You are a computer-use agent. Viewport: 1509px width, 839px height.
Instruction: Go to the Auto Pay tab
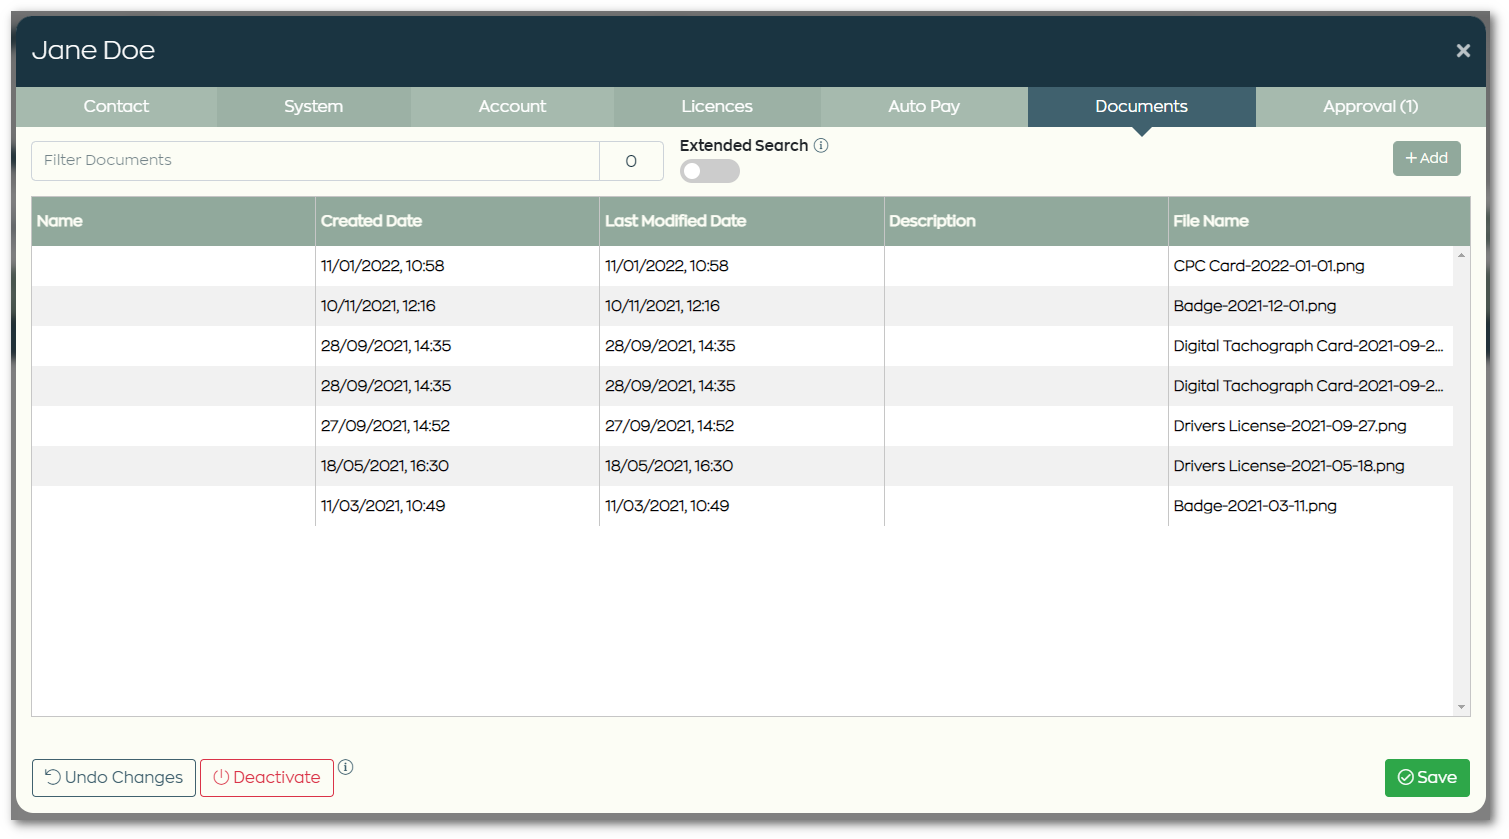click(x=923, y=106)
